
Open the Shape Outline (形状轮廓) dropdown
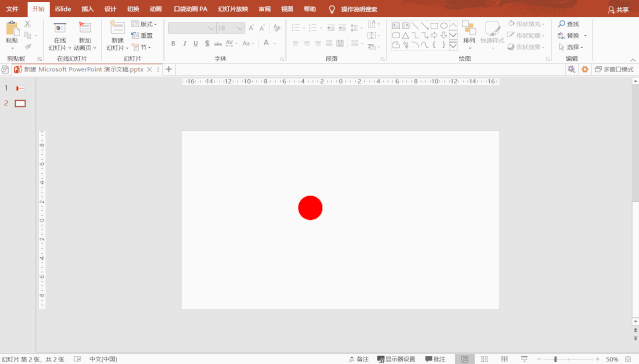[x=526, y=35]
